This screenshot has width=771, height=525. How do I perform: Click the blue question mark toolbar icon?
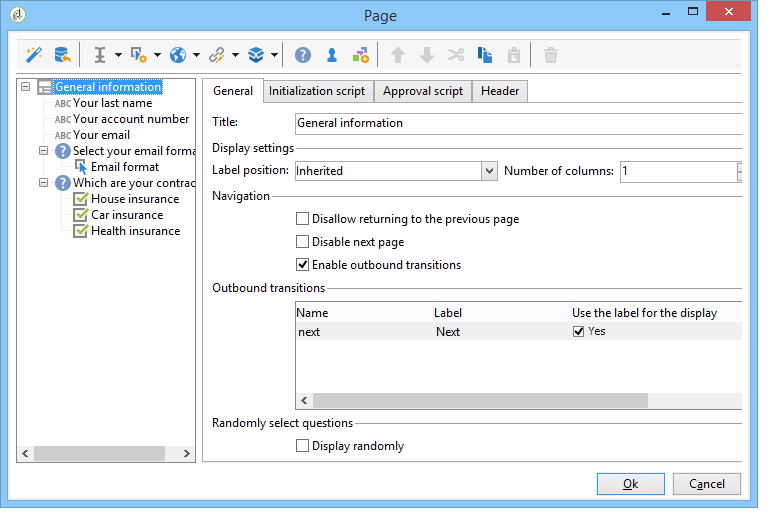(x=302, y=55)
